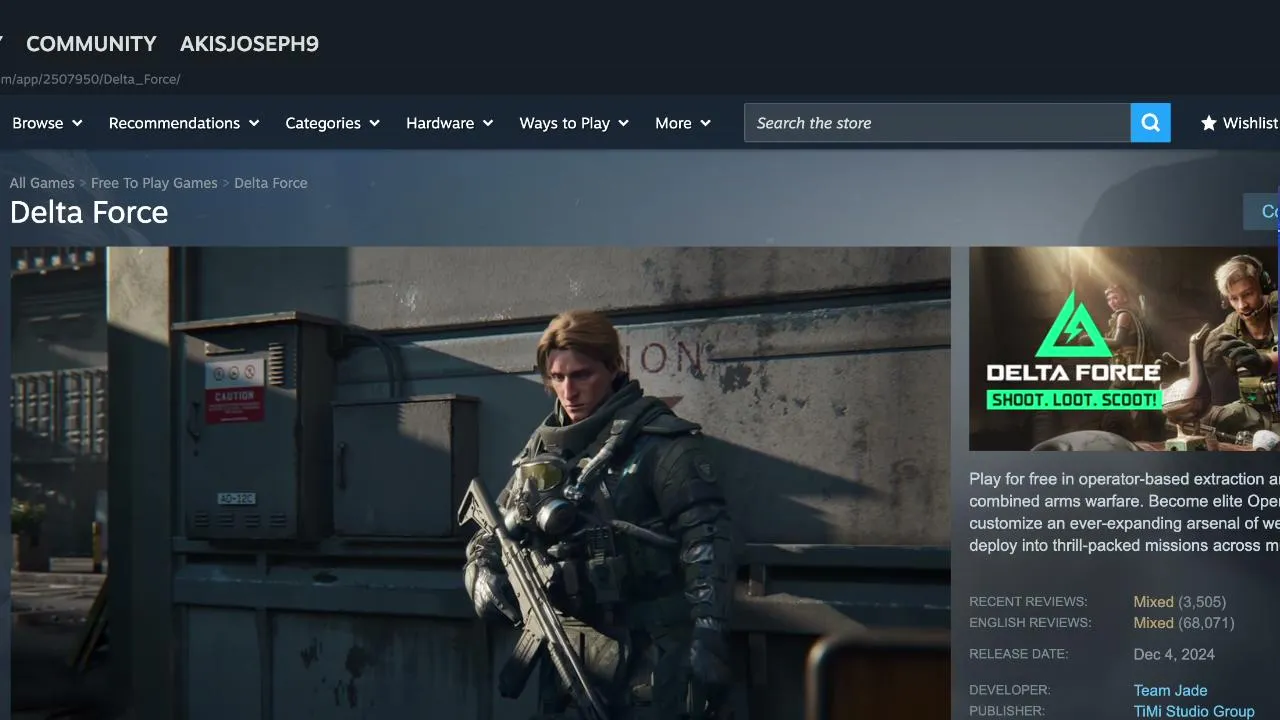Click the Delta Force page title
The image size is (1280, 720).
coord(89,212)
